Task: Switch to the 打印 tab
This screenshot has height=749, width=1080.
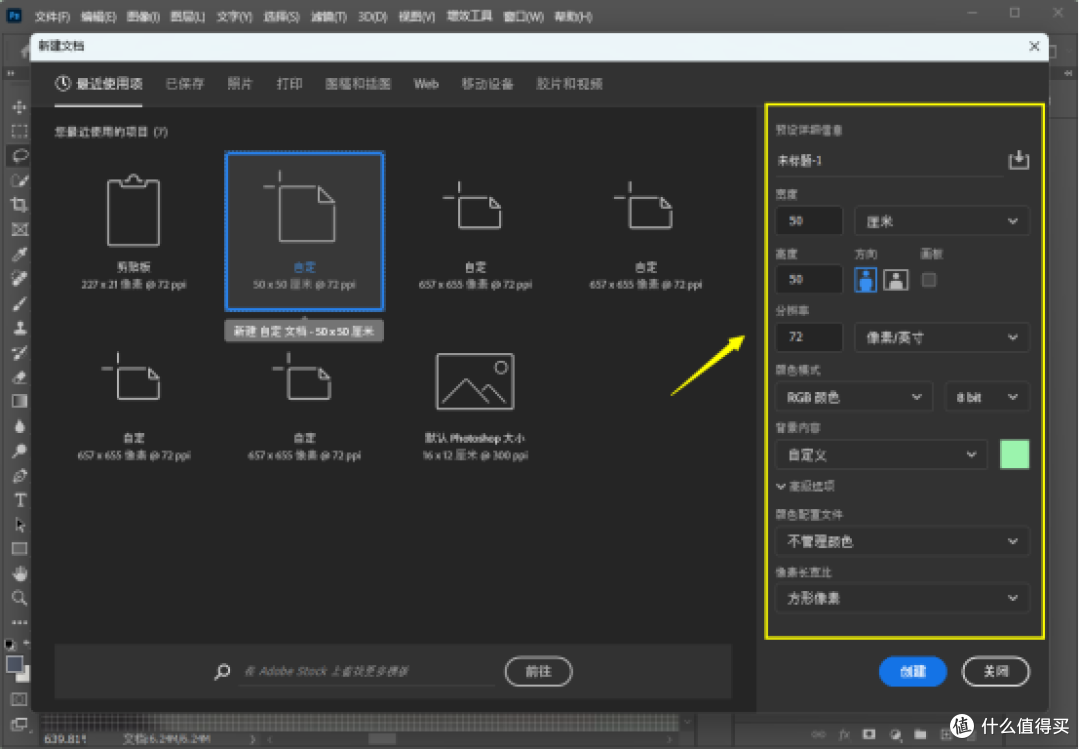Action: point(289,84)
